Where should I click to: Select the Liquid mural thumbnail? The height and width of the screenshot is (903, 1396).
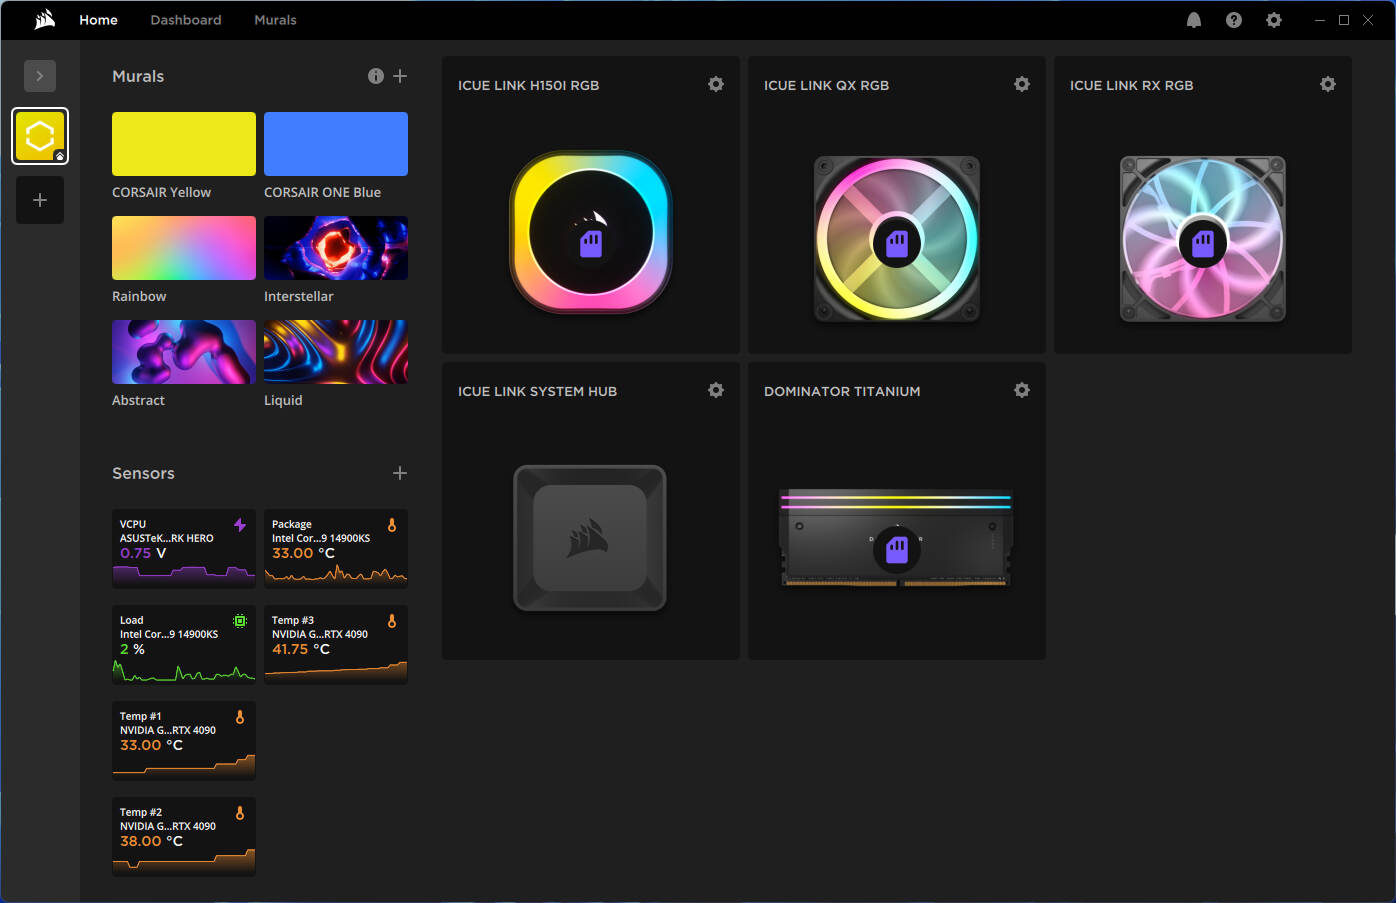pos(336,352)
